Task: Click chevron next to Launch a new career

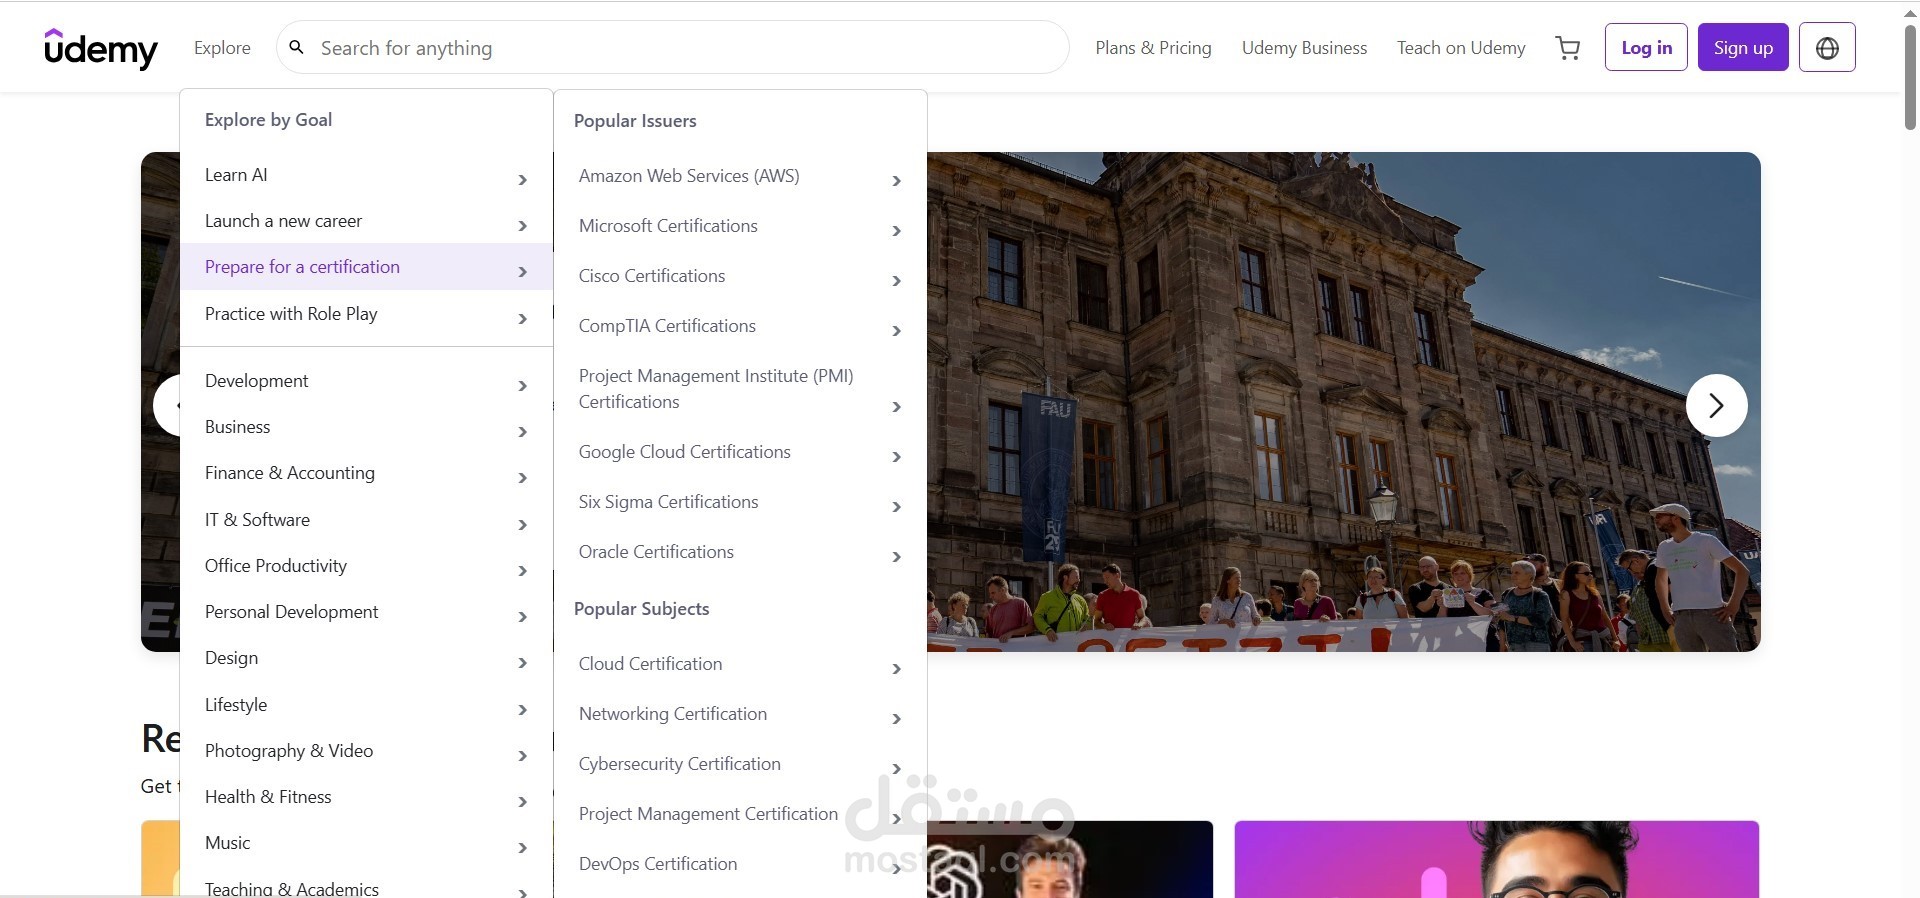Action: [x=522, y=226]
